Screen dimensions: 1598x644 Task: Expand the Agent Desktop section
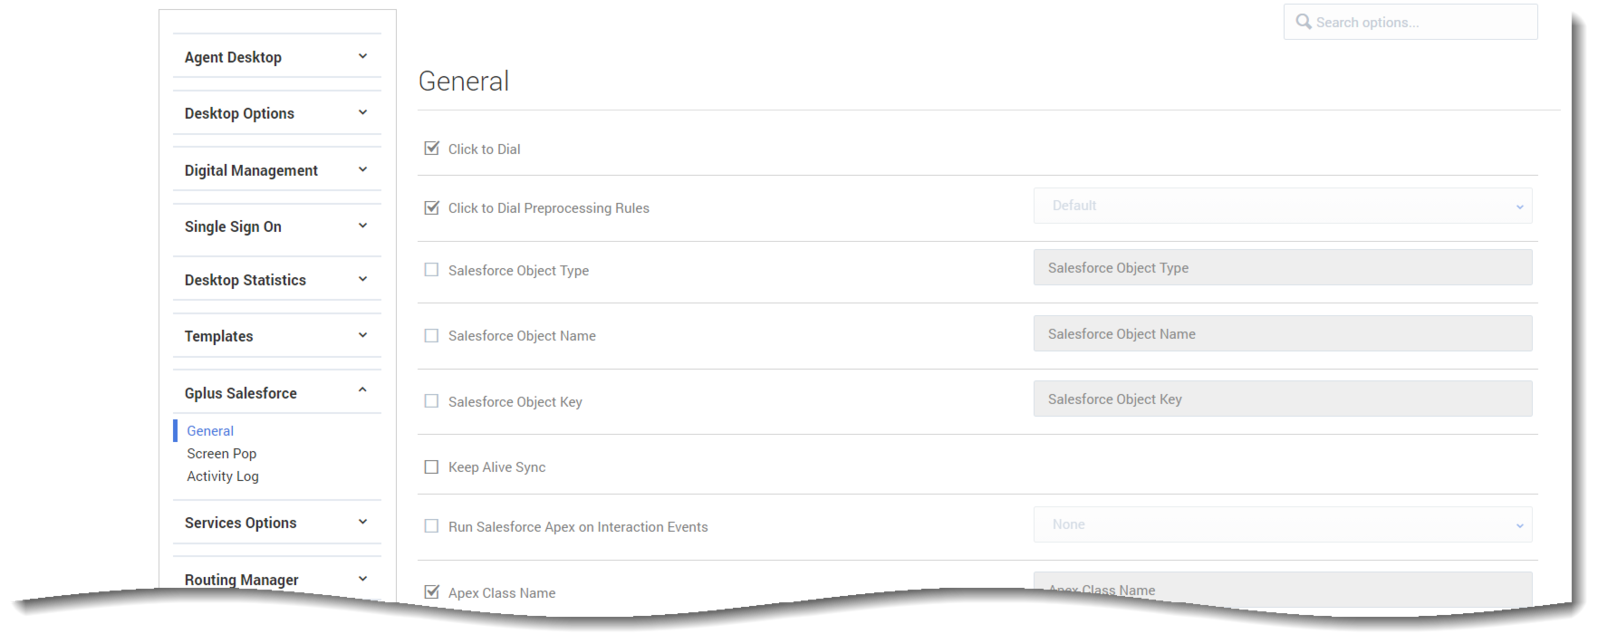pos(277,57)
